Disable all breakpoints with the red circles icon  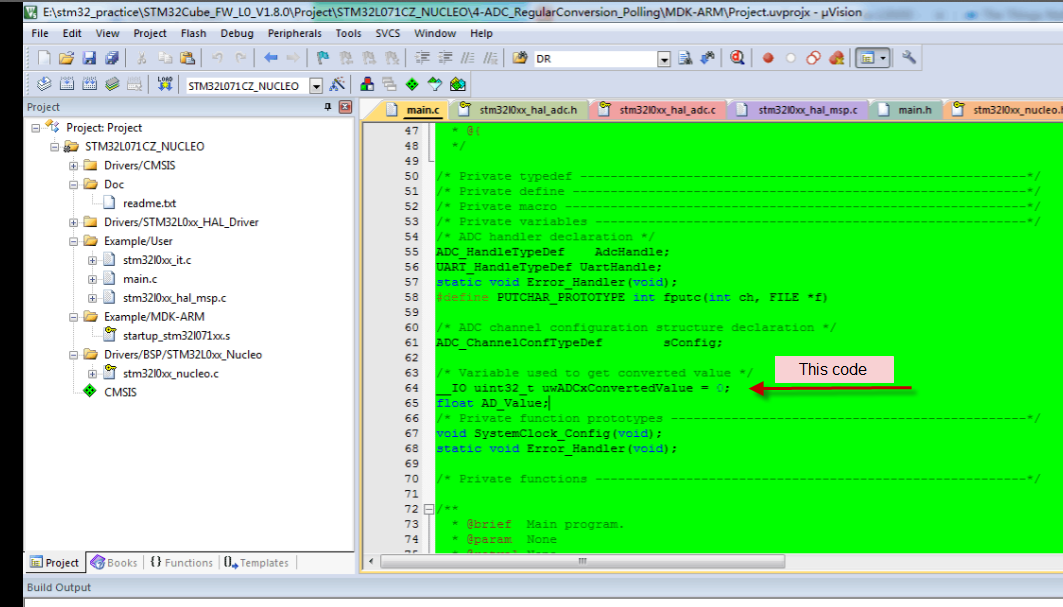(814, 58)
